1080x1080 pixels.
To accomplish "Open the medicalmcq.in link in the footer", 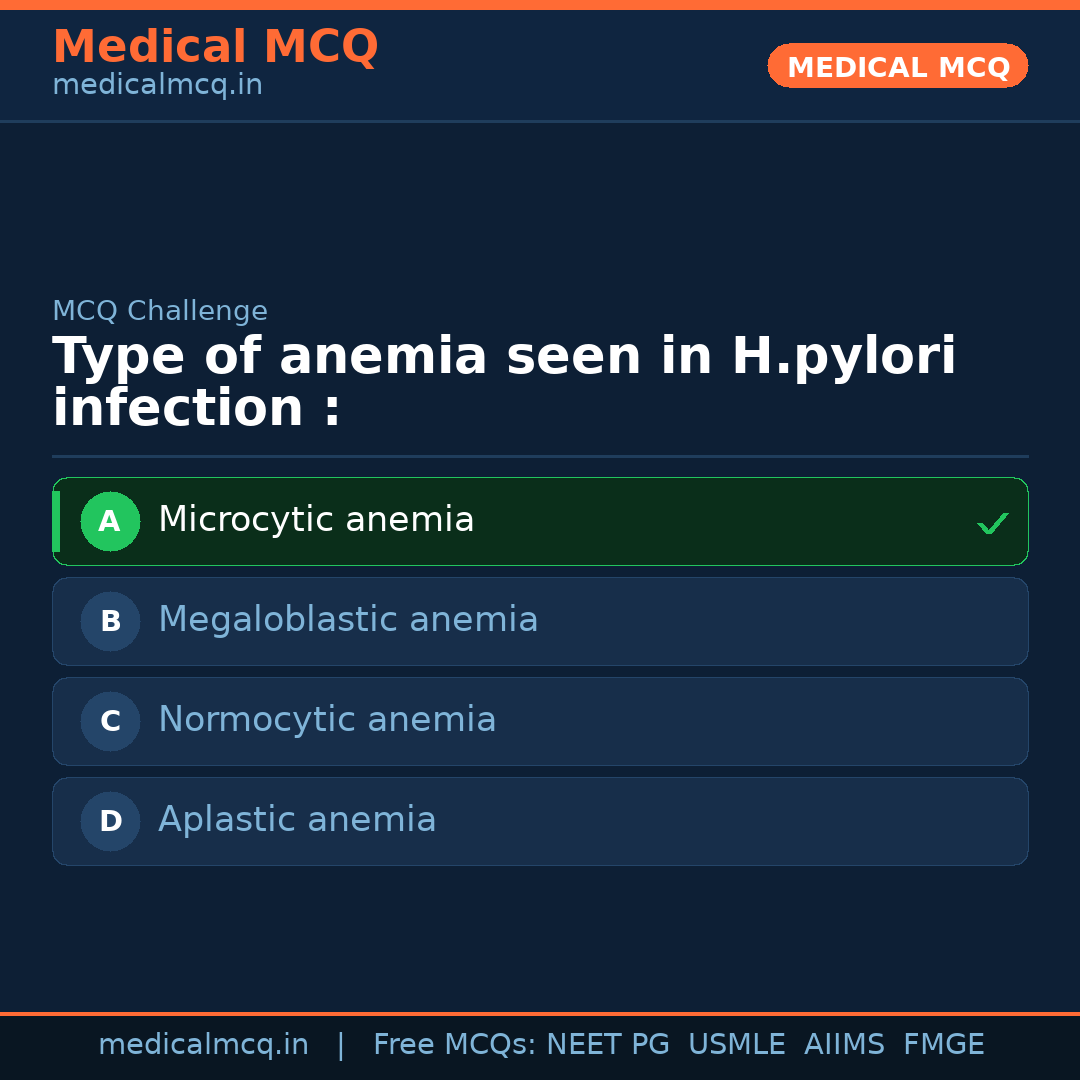I will [x=203, y=1045].
